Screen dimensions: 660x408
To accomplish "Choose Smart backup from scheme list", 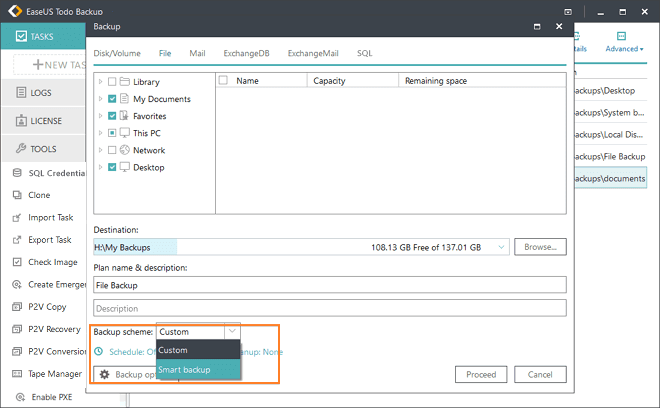I will coord(198,369).
